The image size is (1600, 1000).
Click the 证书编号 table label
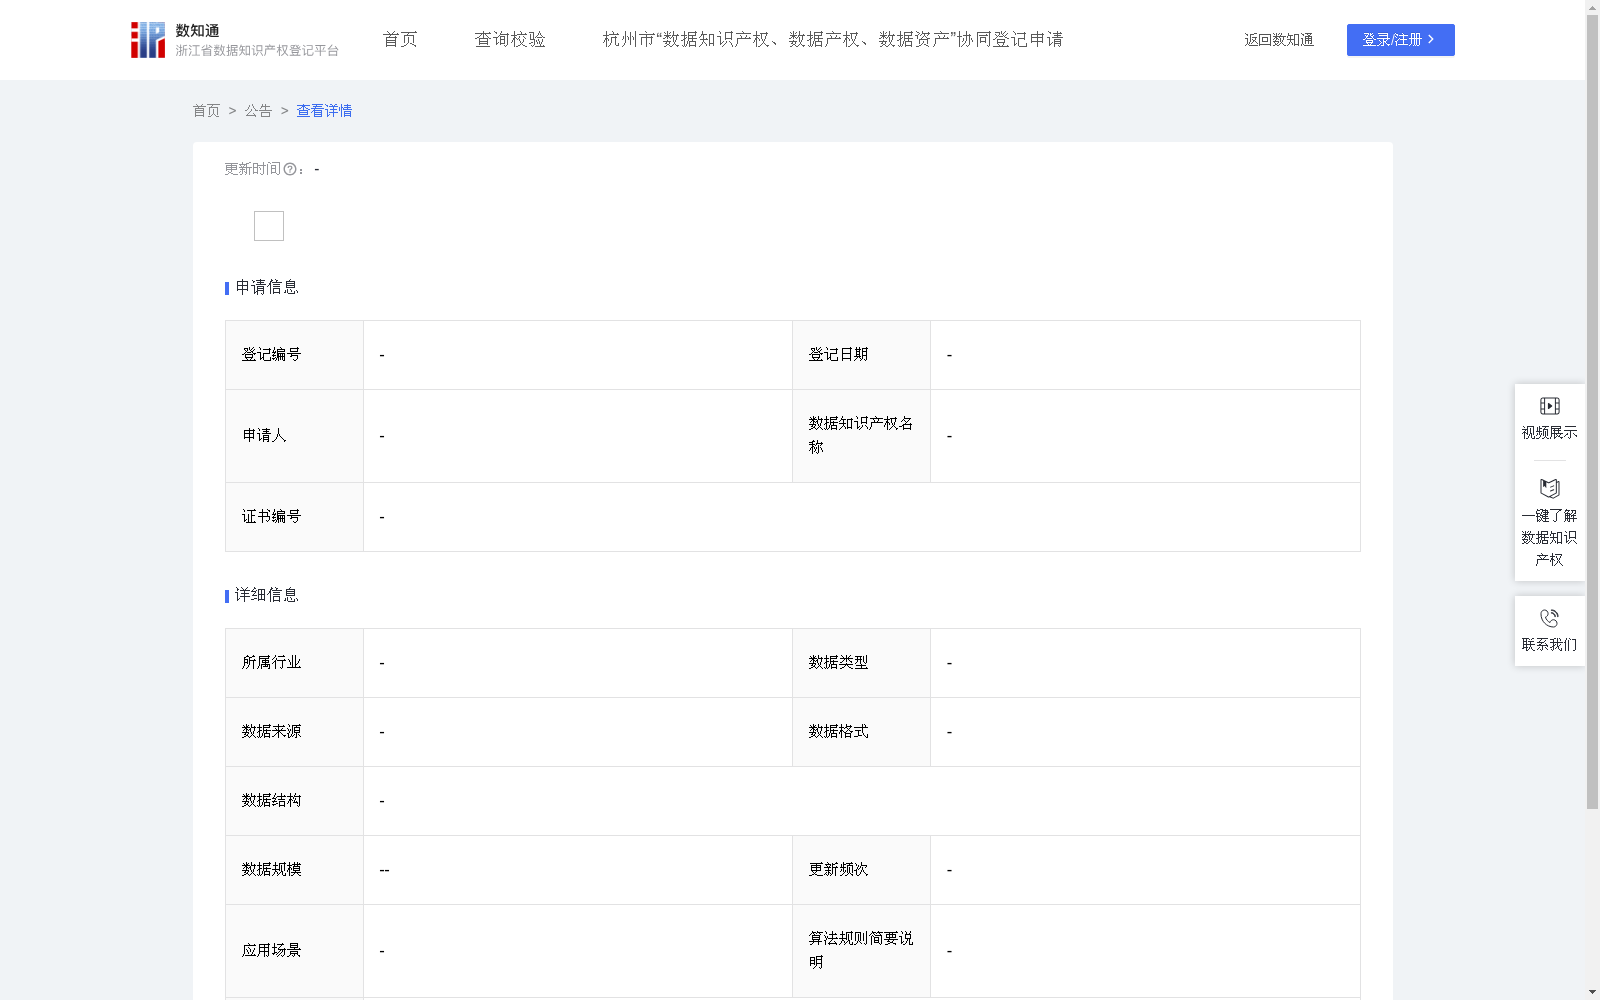coord(271,517)
